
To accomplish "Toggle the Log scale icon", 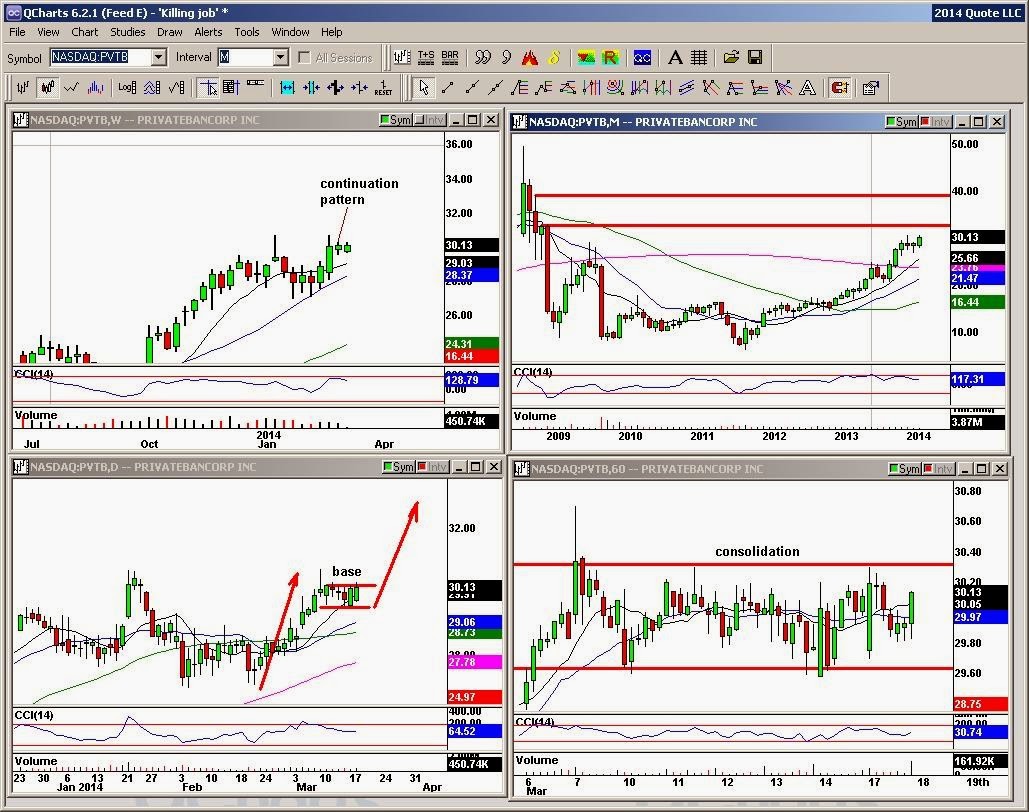I will (127, 87).
